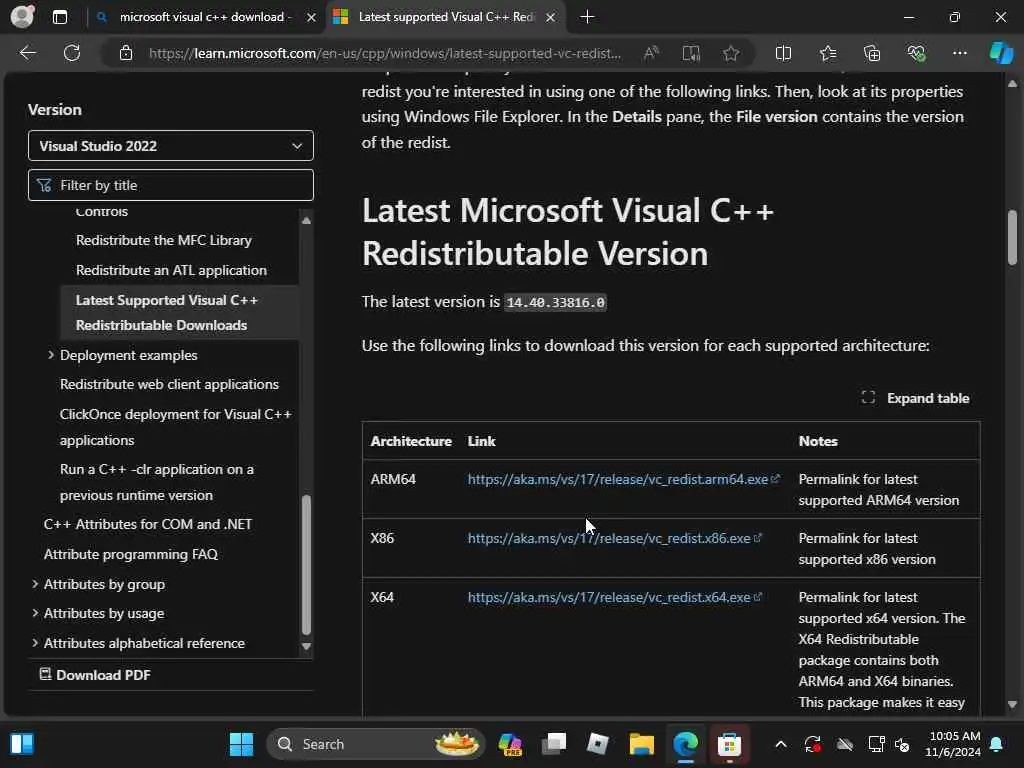Open File Explorer from taskbar

pos(641,744)
